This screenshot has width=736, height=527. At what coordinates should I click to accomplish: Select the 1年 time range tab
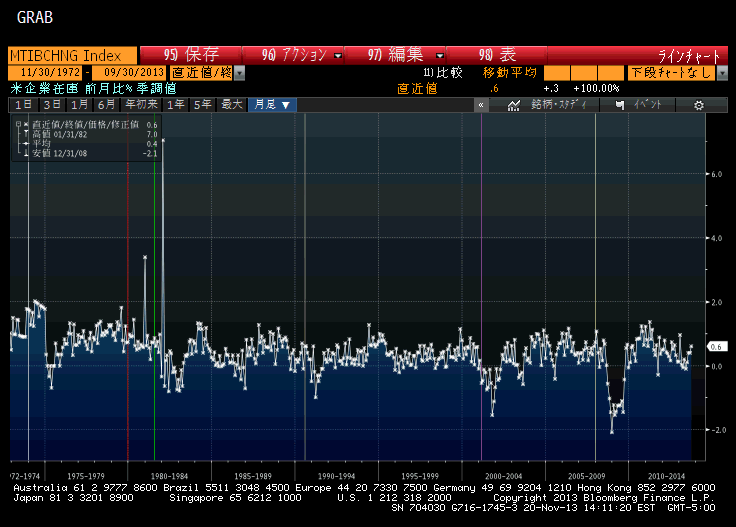175,105
